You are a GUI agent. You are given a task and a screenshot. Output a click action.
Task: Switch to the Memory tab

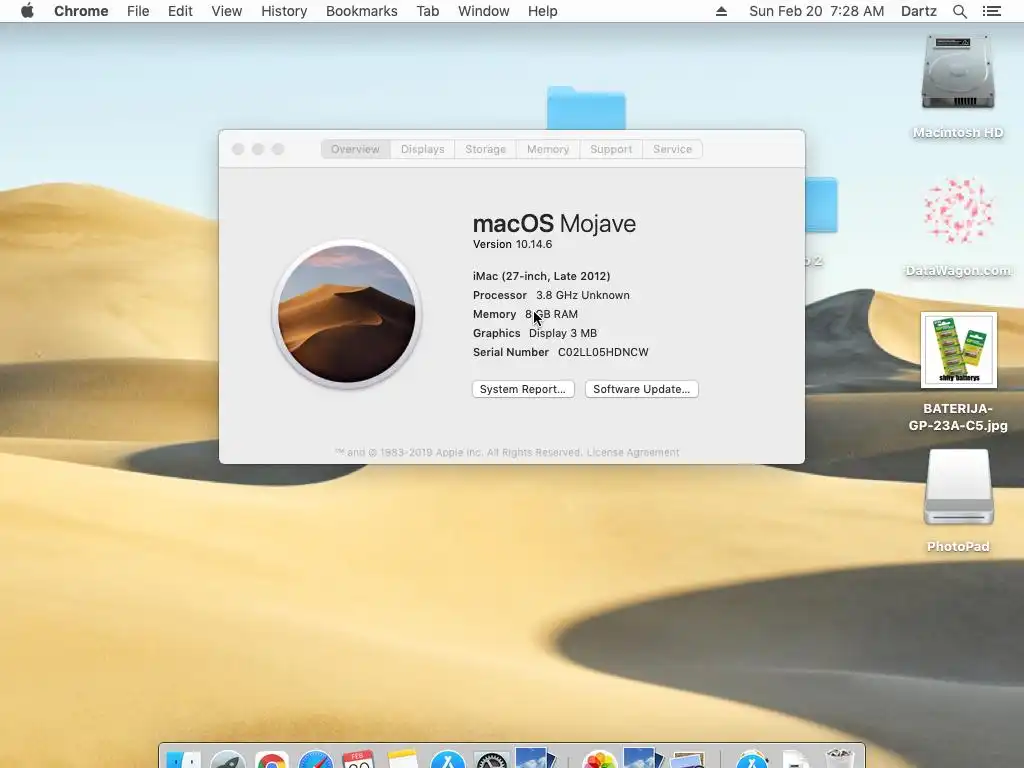(548, 149)
